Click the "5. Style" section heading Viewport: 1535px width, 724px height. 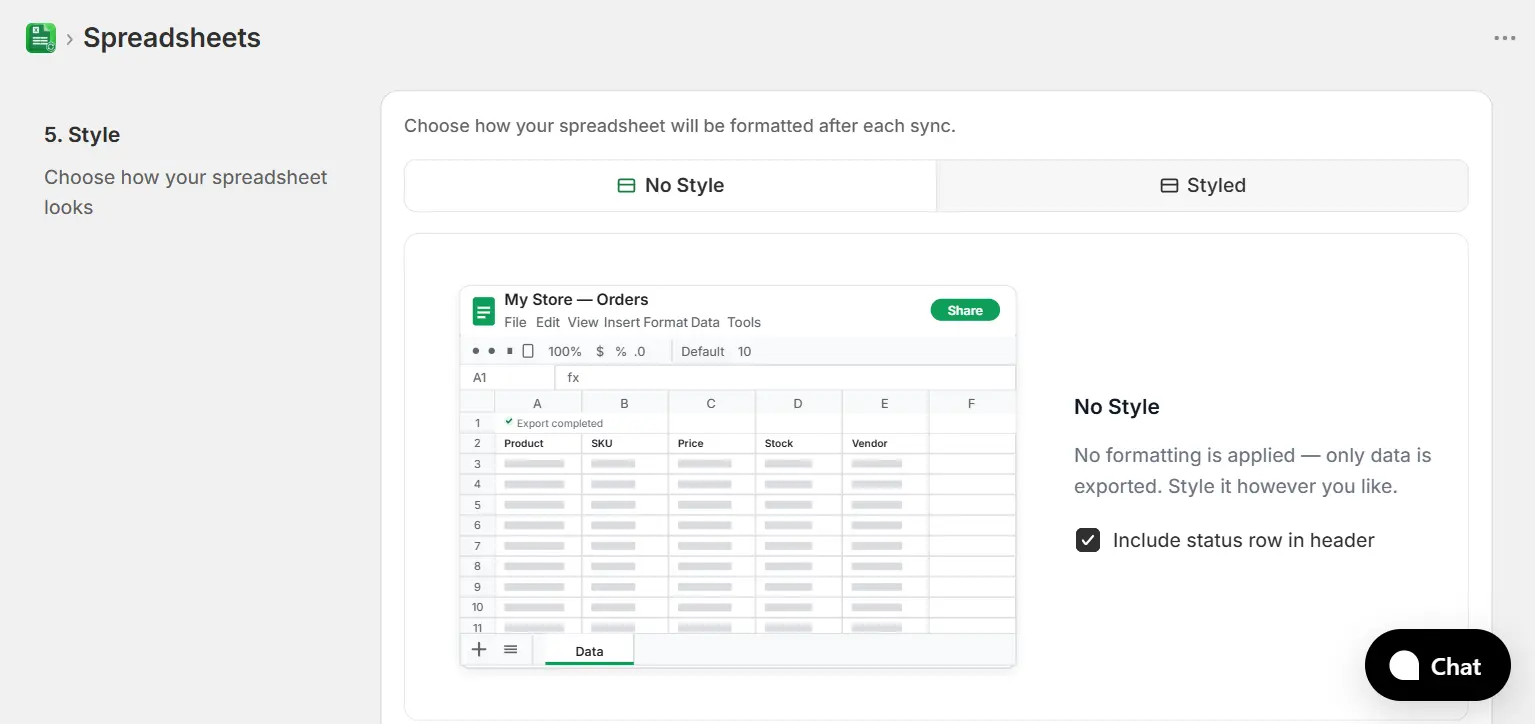pyautogui.click(x=82, y=135)
